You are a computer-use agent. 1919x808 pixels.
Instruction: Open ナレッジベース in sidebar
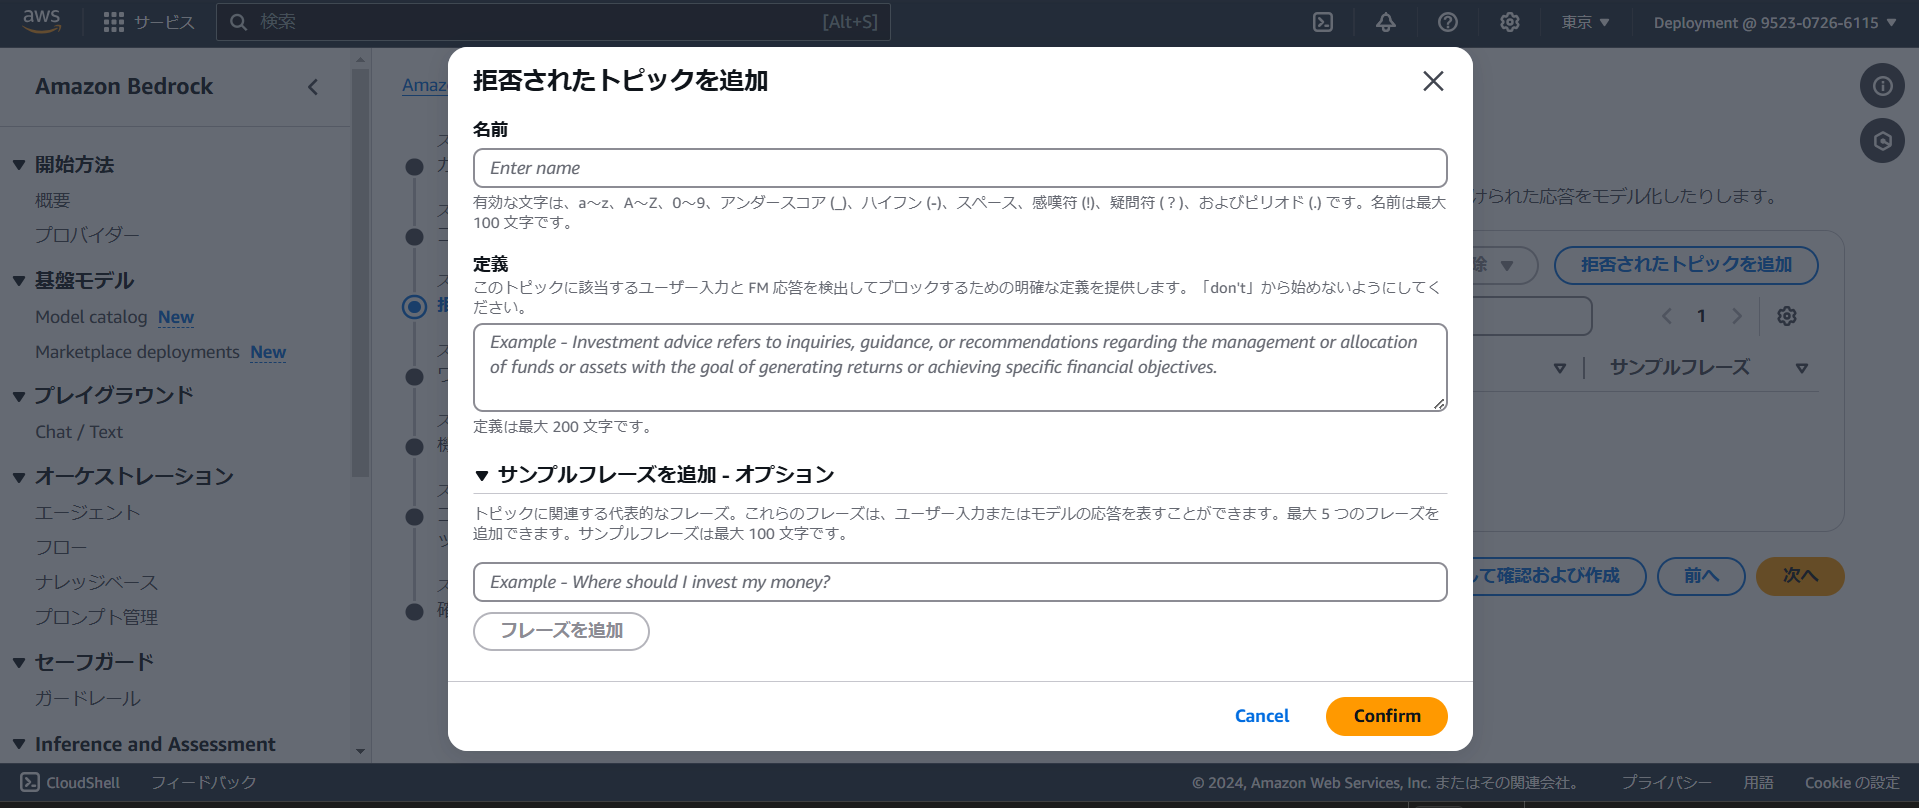coord(96,582)
